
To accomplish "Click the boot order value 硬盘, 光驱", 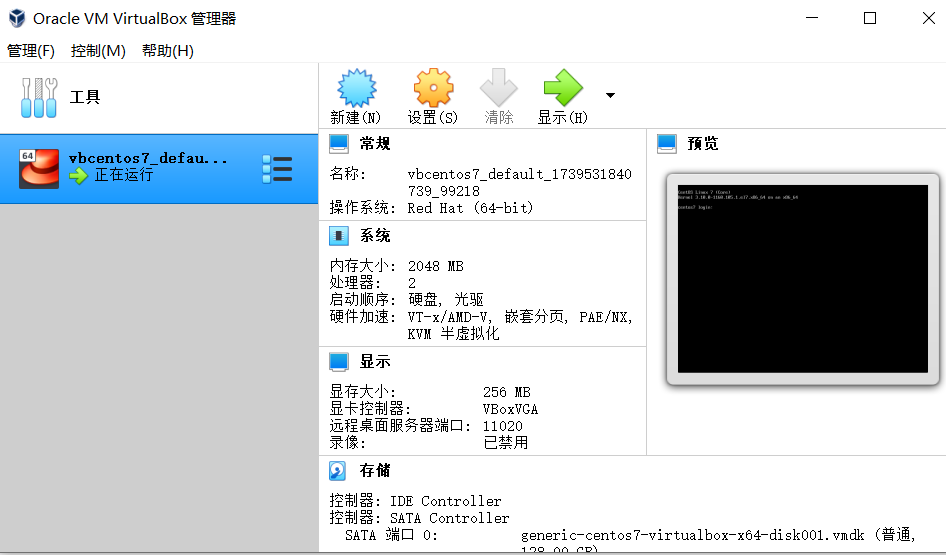I will (446, 300).
